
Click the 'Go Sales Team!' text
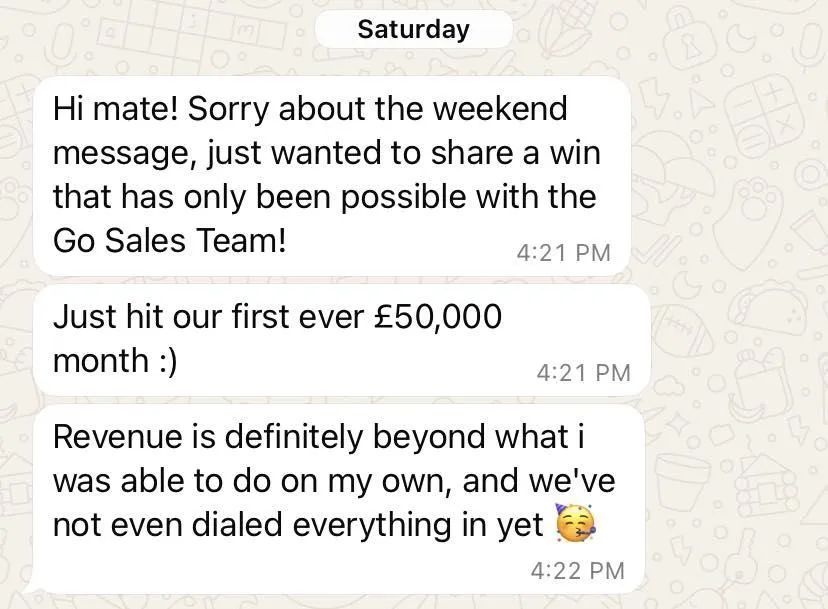170,241
